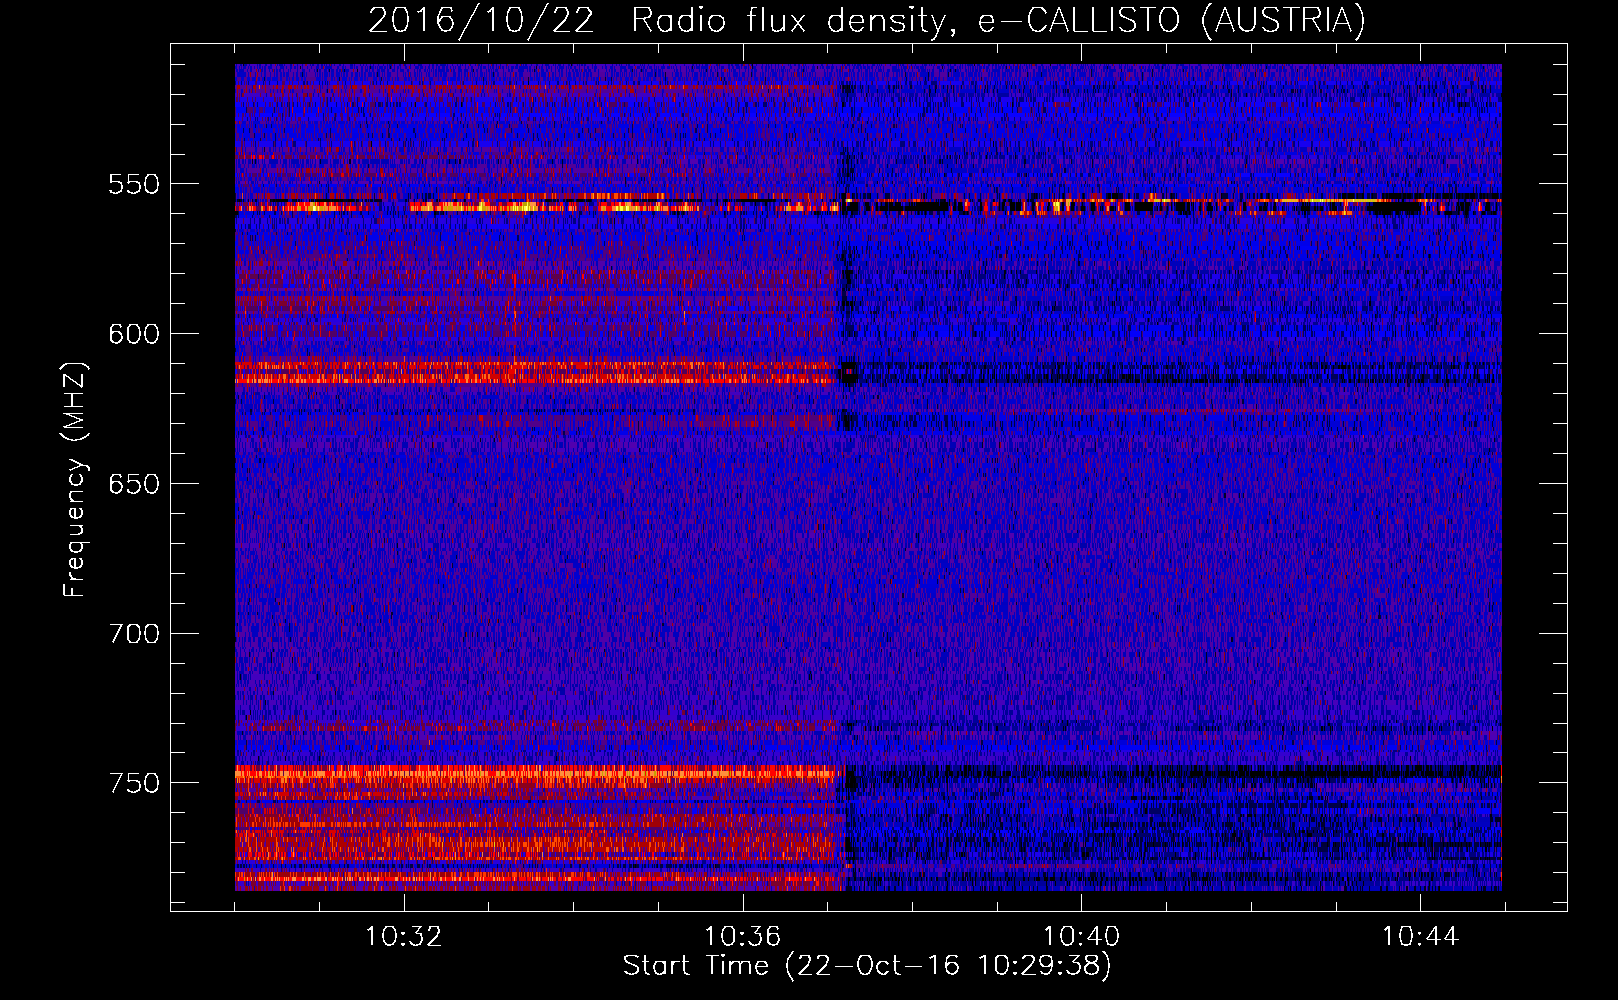Click the 'Start Time (22-Oct-16 10:29:38)' label
Screen dimensions: 1618x1000
coord(867,966)
